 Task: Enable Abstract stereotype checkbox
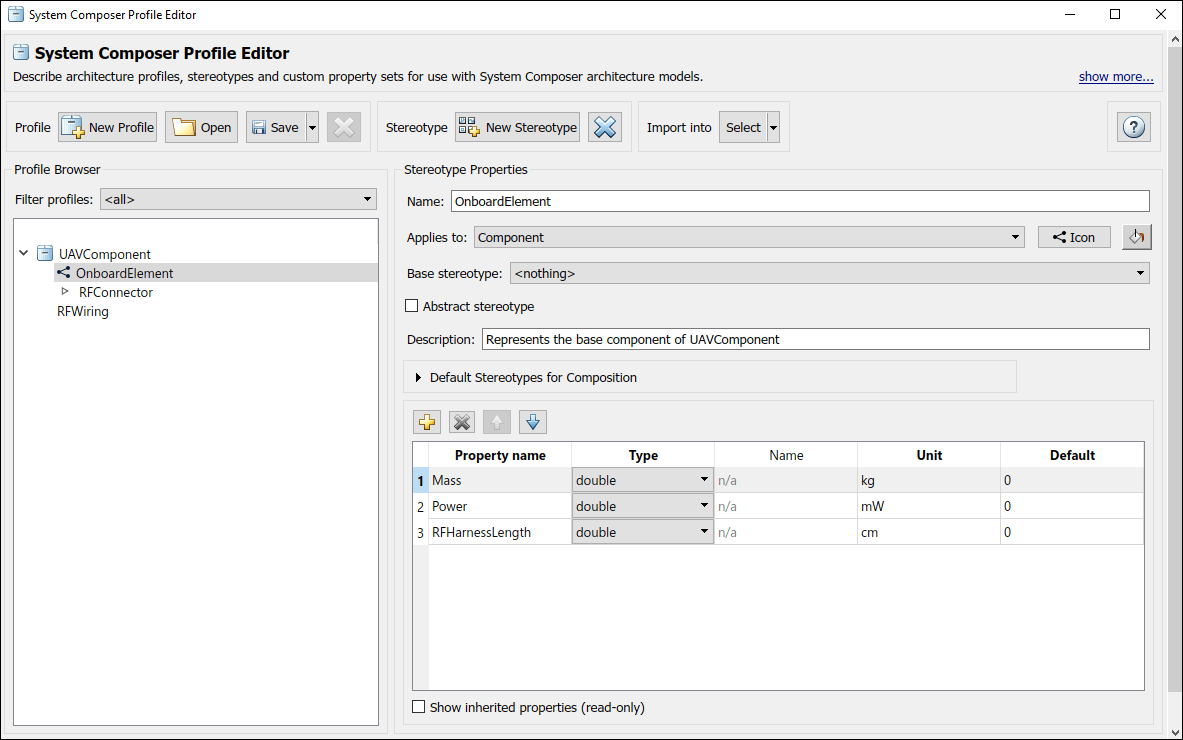412,307
